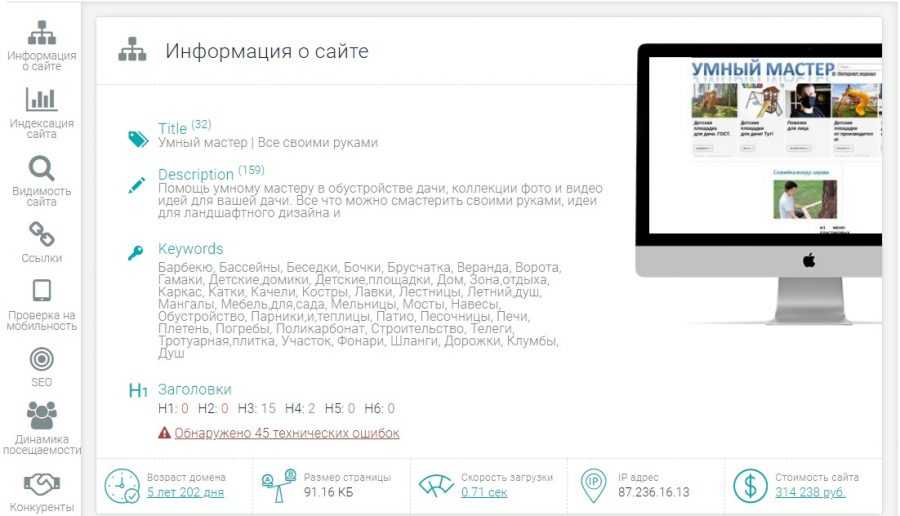Open the Конкуренты handshake icon

[41, 484]
